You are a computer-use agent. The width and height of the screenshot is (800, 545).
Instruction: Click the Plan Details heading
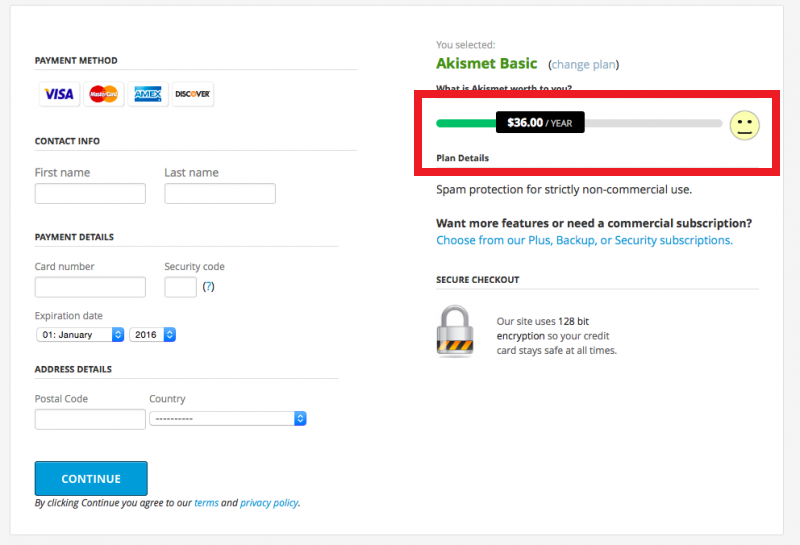click(x=462, y=158)
